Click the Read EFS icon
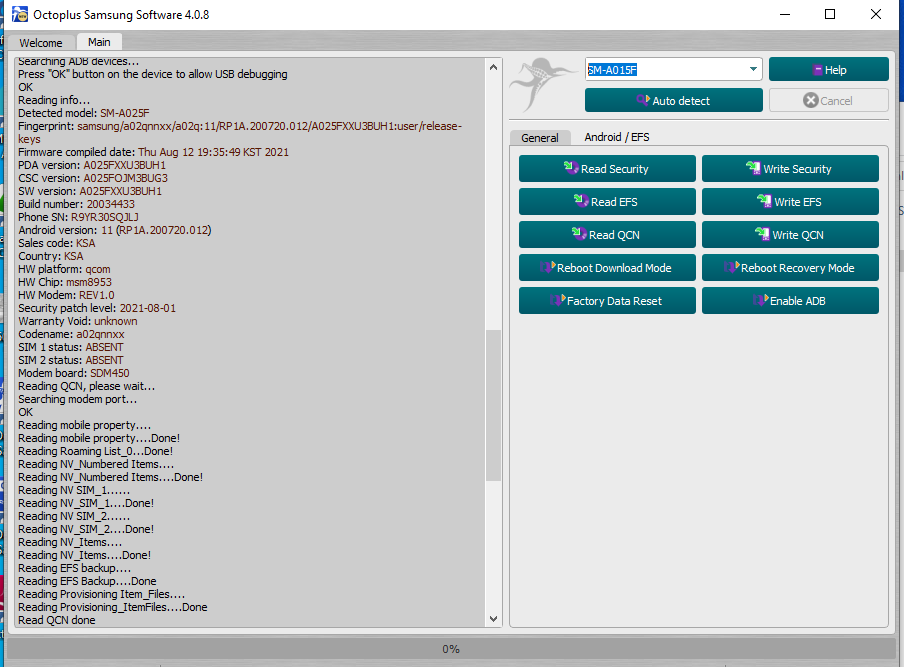904x667 pixels. [581, 202]
